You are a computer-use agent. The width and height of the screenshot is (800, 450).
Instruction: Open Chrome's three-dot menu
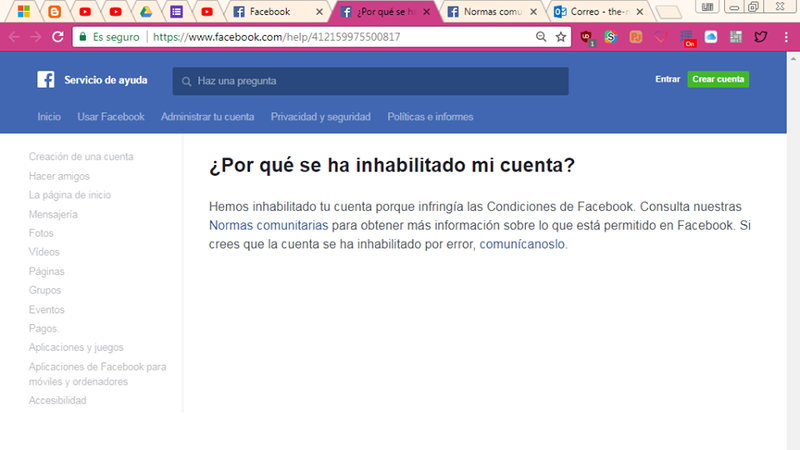[x=786, y=37]
